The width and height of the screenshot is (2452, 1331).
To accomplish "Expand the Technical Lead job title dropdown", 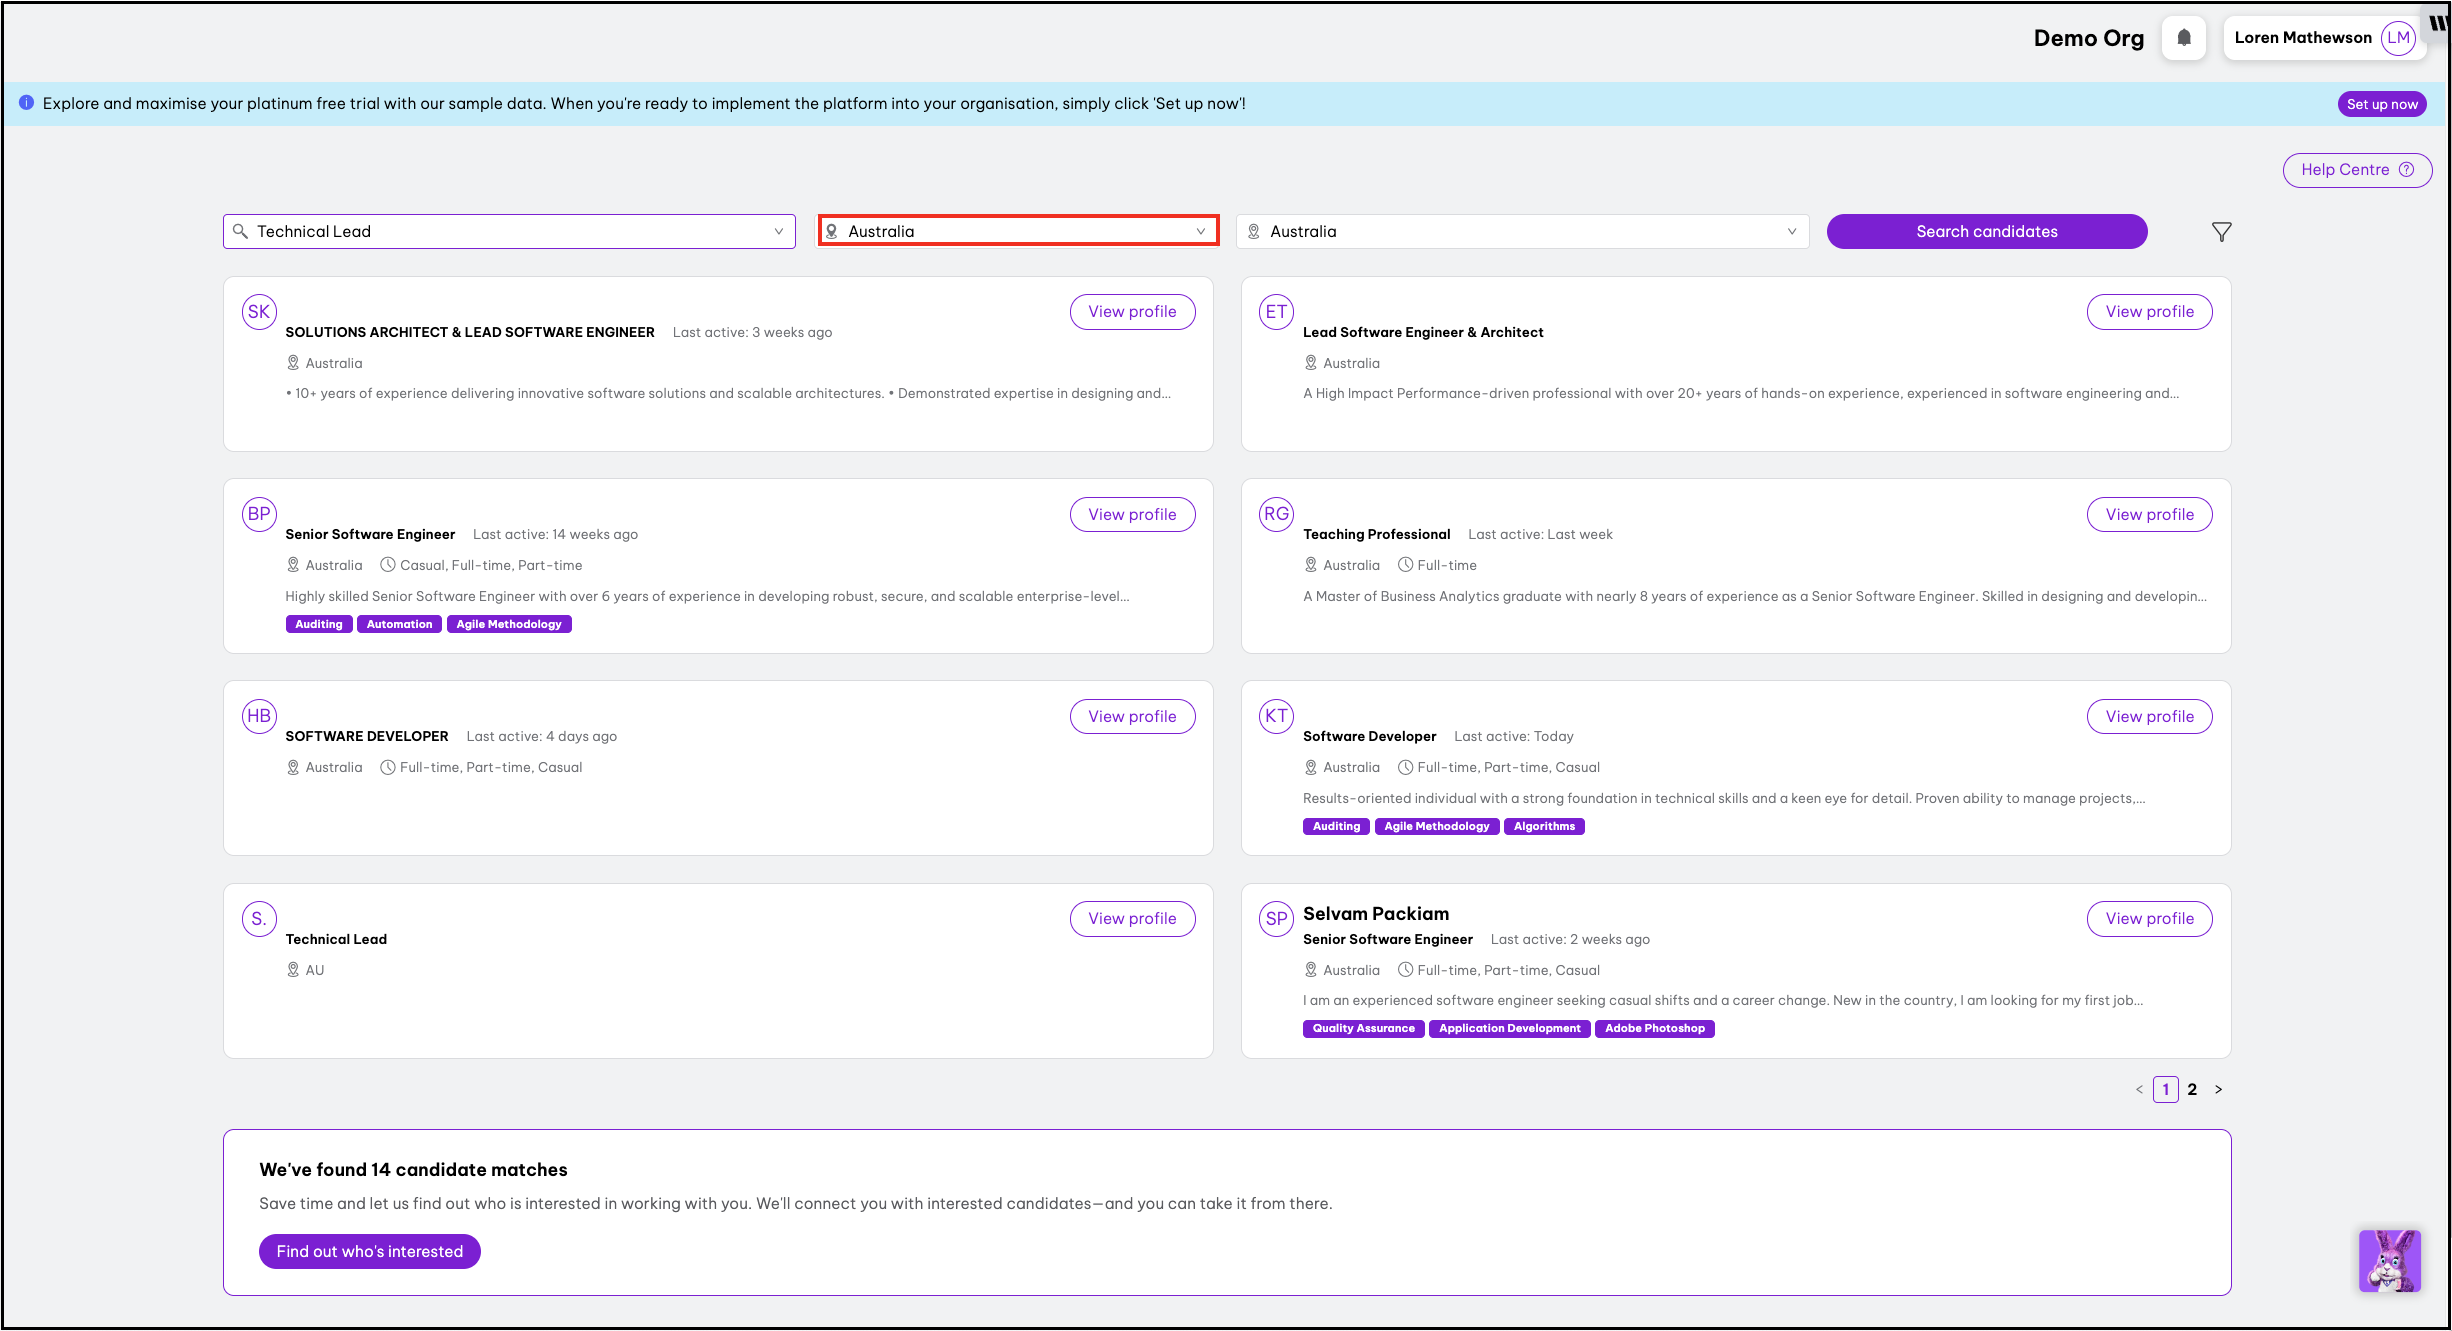I will (x=778, y=232).
